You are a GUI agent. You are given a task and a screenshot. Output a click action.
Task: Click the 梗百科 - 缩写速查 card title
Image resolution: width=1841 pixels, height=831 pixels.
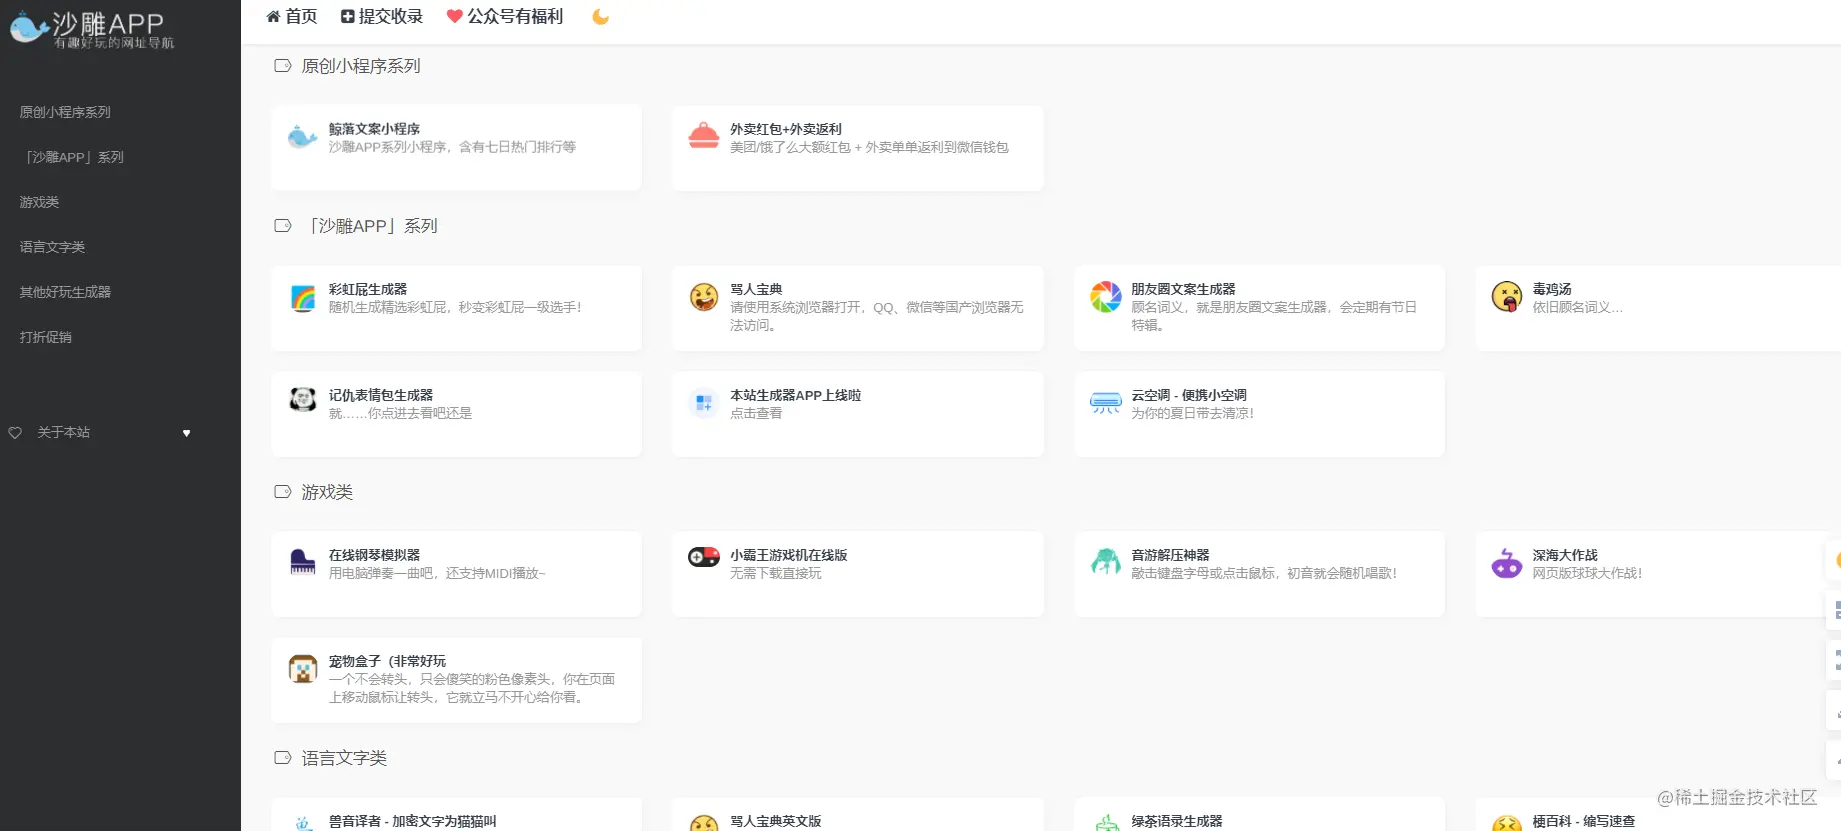(x=1584, y=821)
